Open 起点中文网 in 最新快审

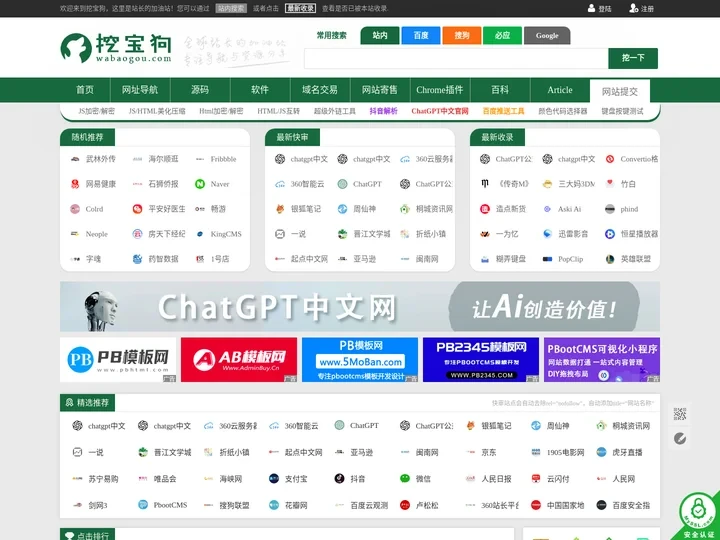309,259
